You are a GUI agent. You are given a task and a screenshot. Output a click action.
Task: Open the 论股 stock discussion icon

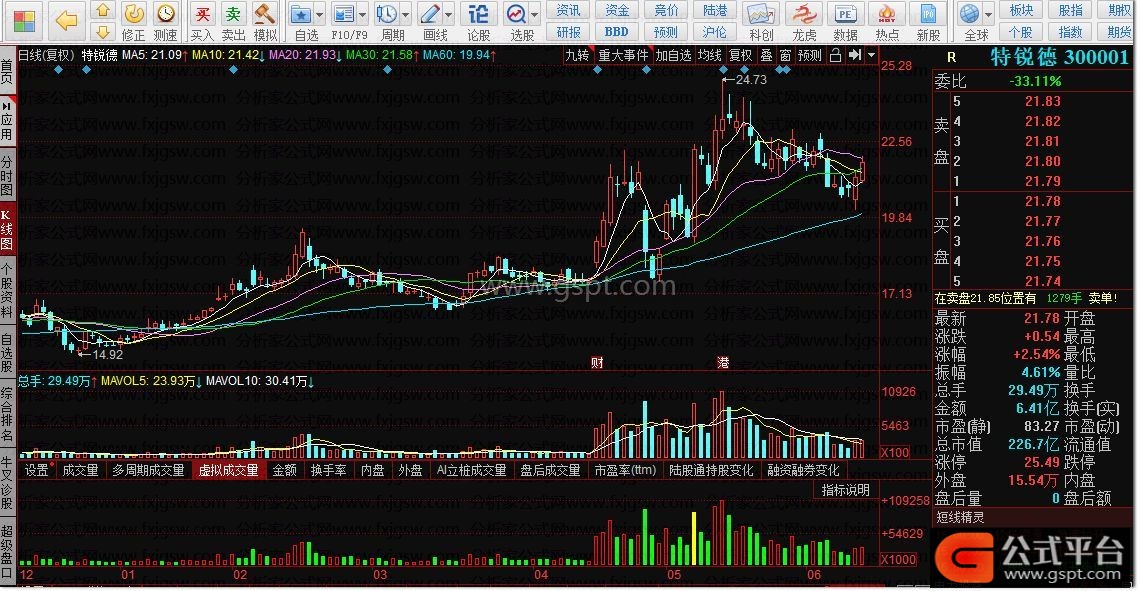[x=478, y=21]
